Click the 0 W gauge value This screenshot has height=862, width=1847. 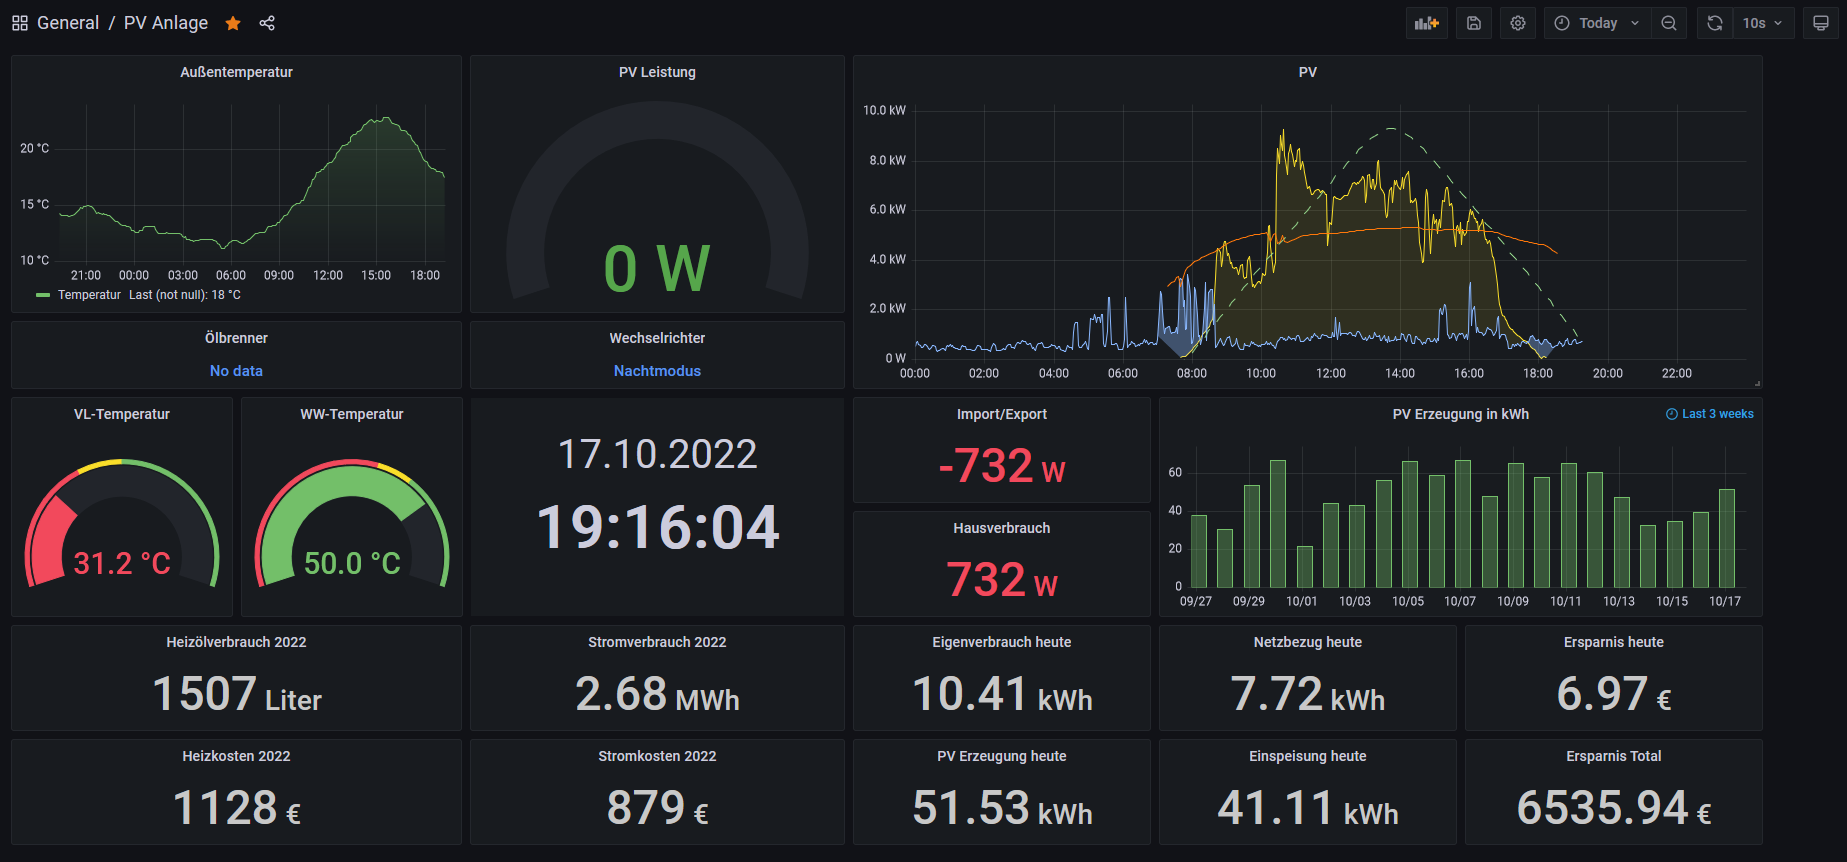(x=657, y=269)
